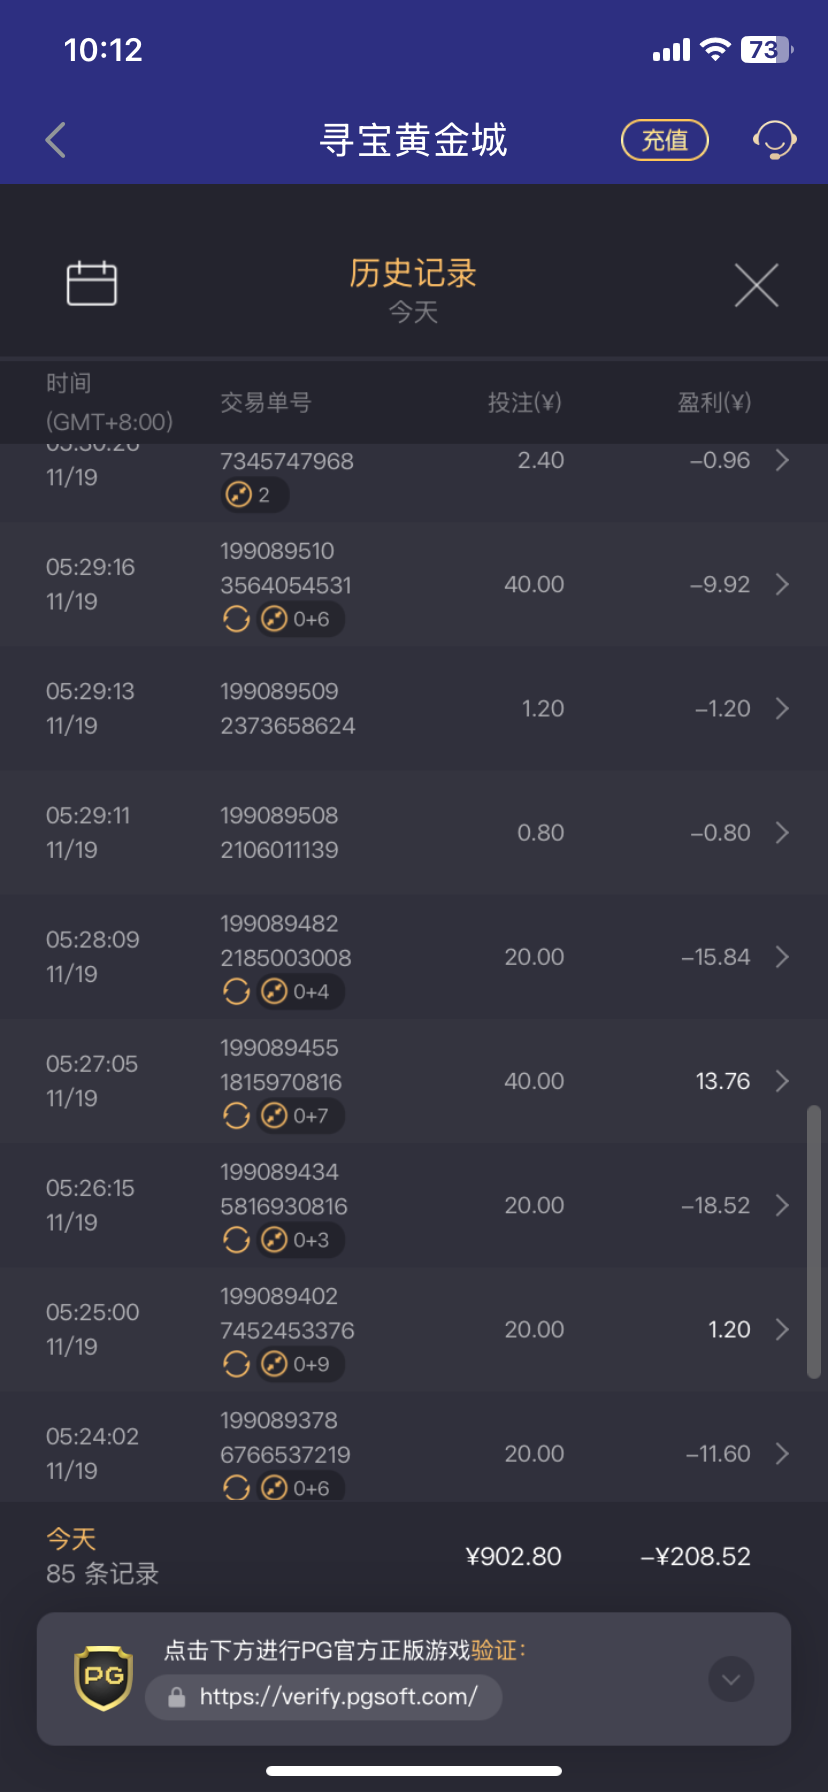Tap the PG shield logo
This screenshot has height=1792, width=828.
104,1678
